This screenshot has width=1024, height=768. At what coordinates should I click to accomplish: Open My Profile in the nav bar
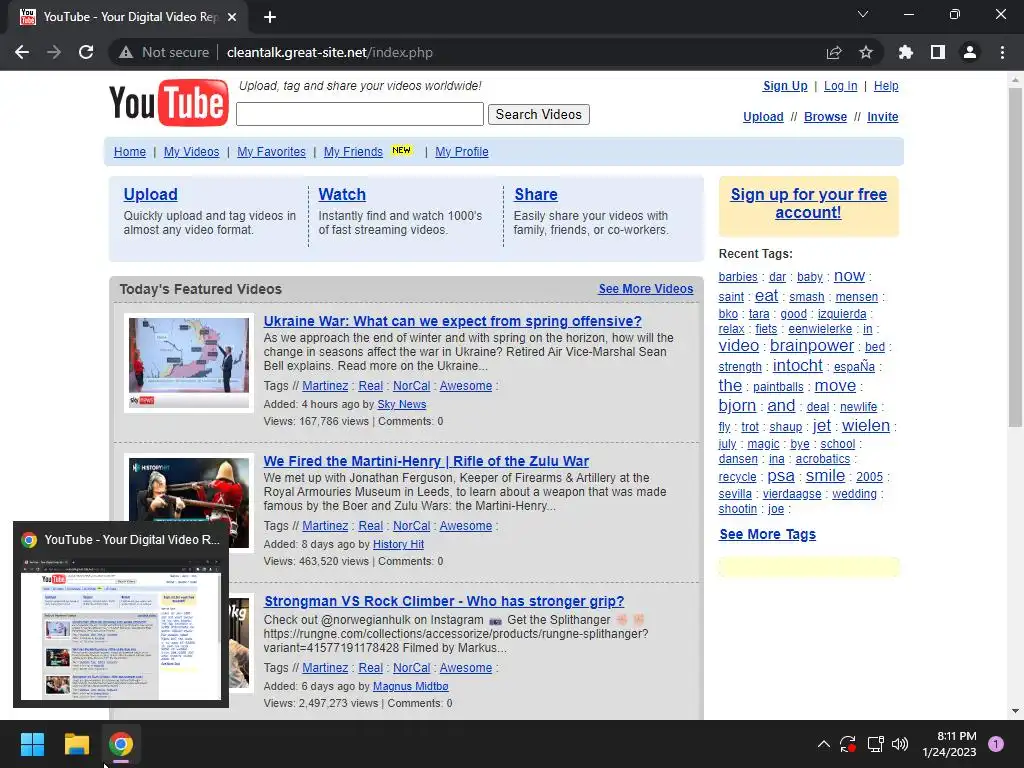[x=462, y=152]
